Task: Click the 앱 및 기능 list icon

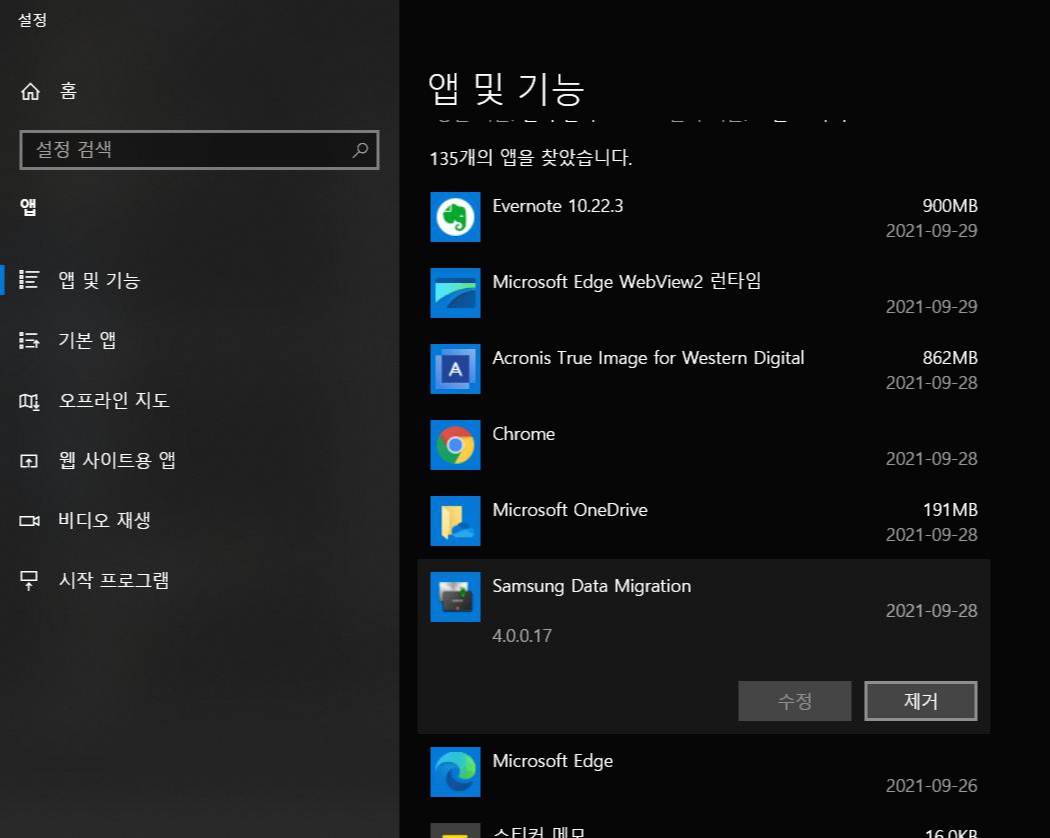Action: pos(29,279)
